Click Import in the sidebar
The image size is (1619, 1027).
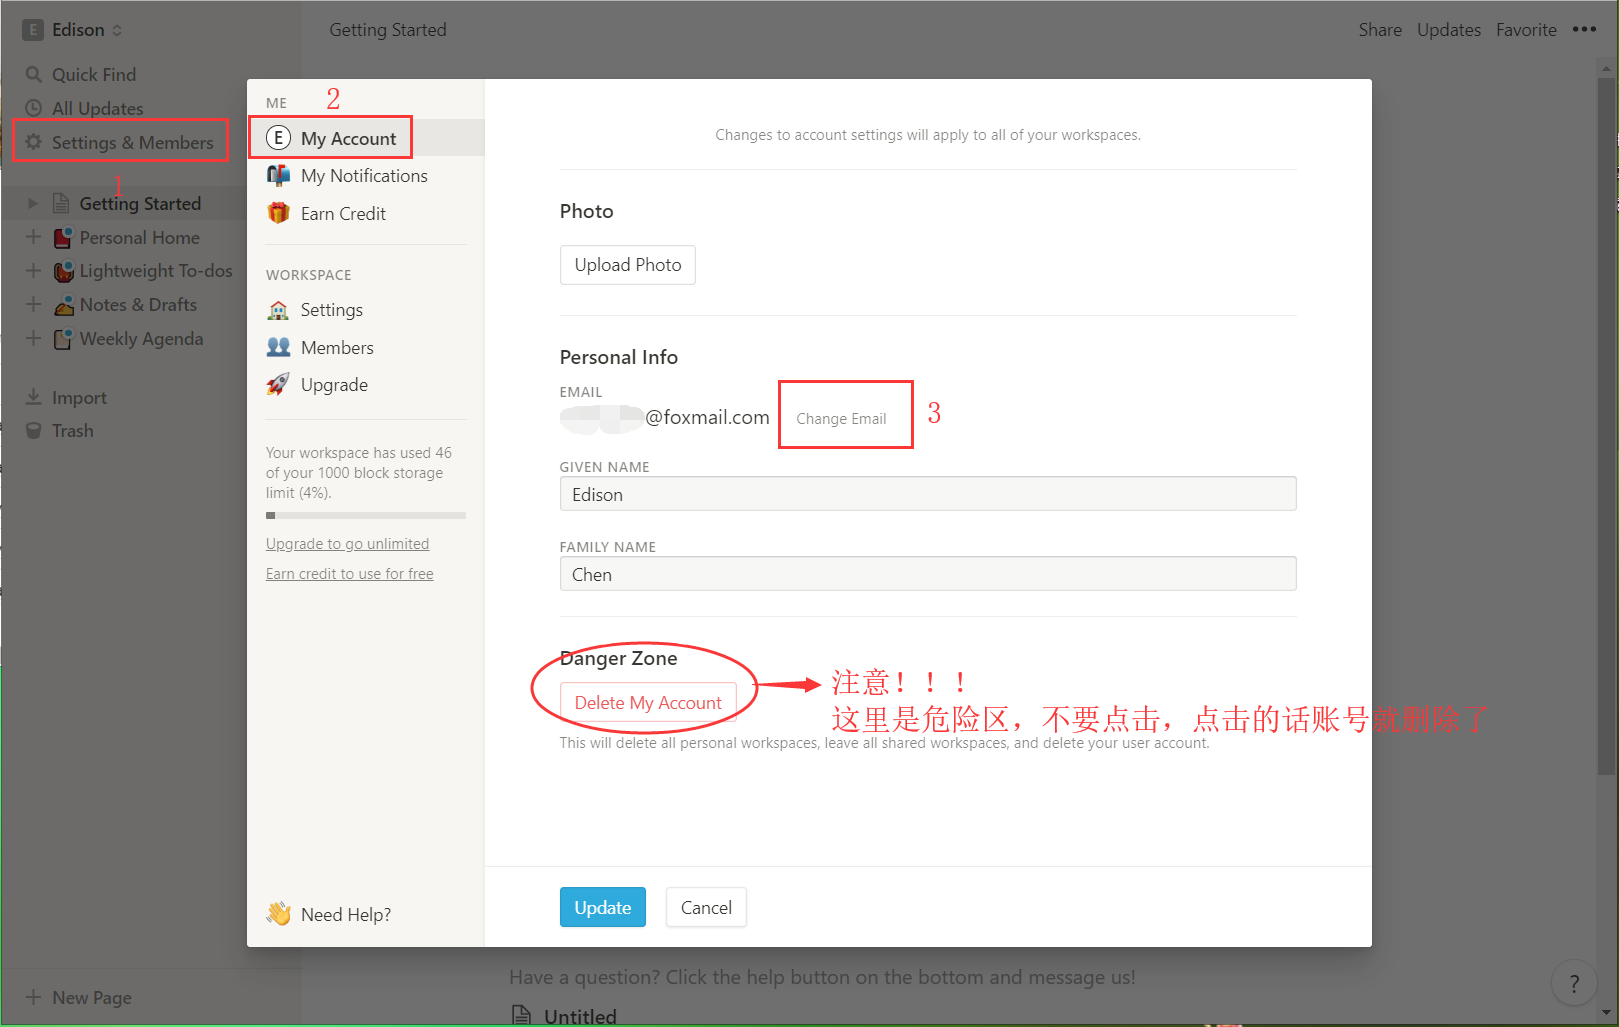79,398
